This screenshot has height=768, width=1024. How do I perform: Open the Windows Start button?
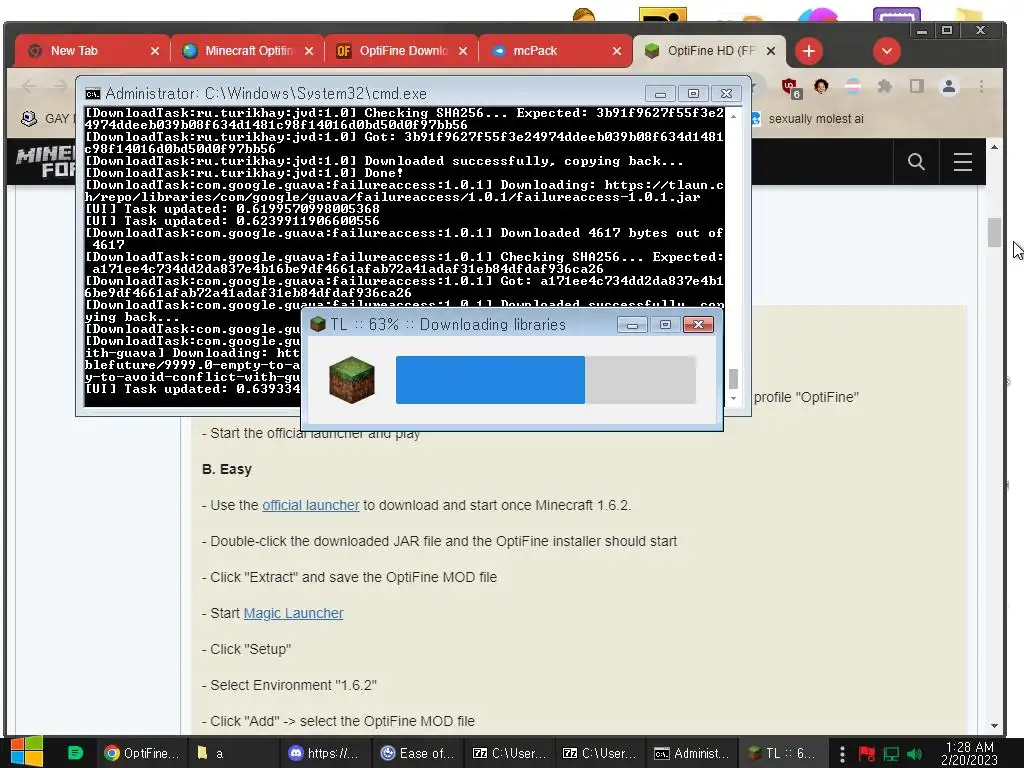pos(26,752)
